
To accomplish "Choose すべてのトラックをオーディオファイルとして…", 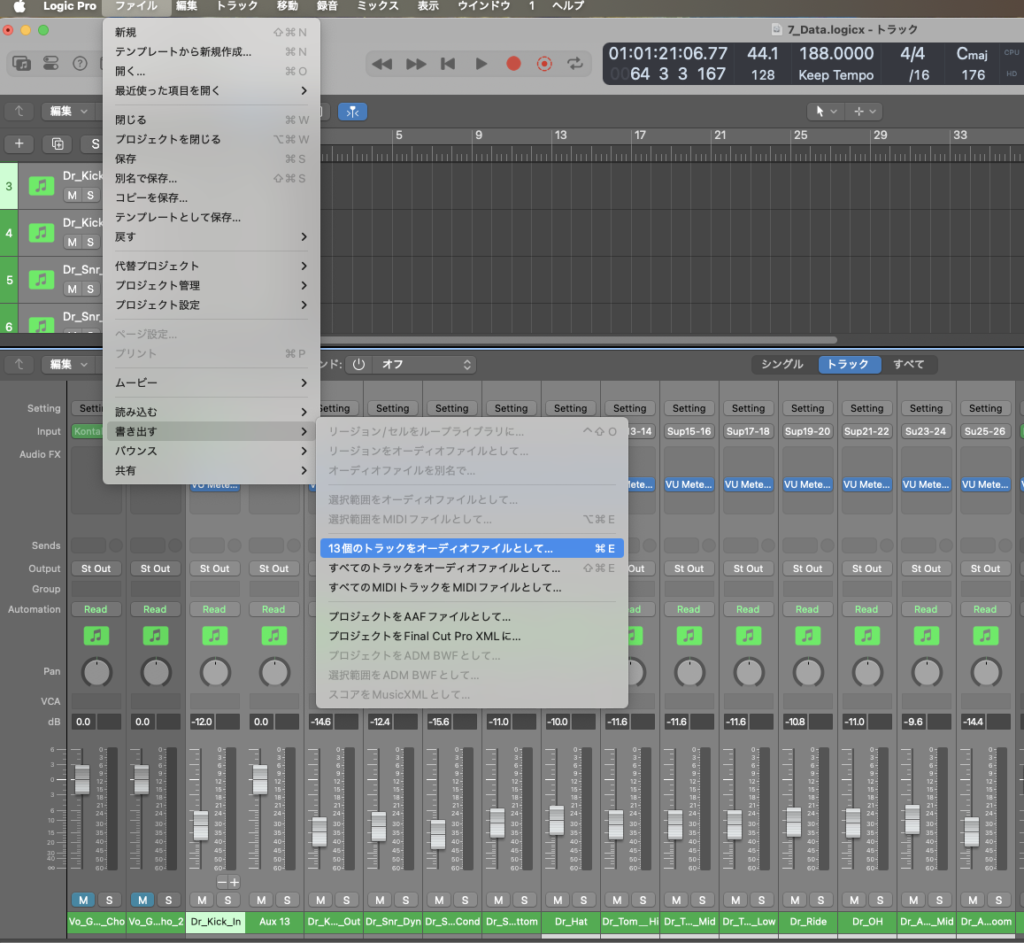I will pos(472,568).
